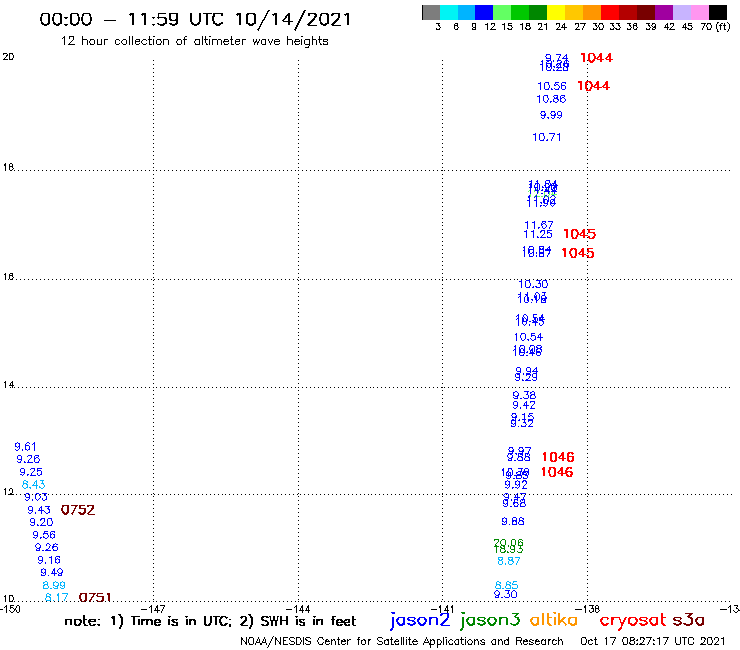This screenshot has height=650, width=740.
Task: Click the light blue value 8.87
Action: point(509,561)
